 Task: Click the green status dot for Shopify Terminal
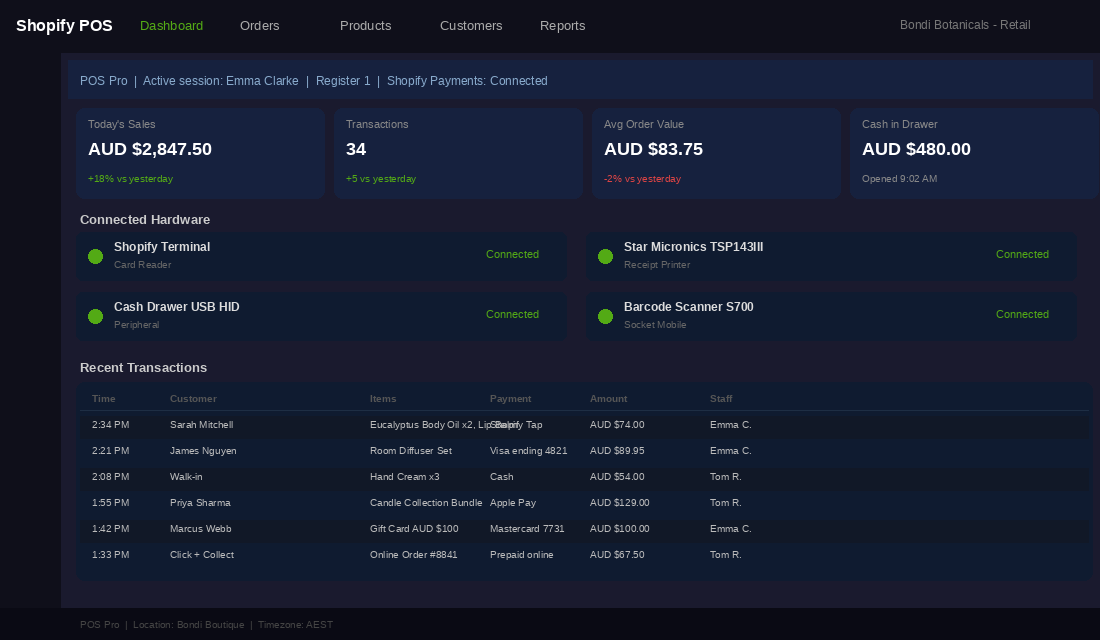coord(95,256)
